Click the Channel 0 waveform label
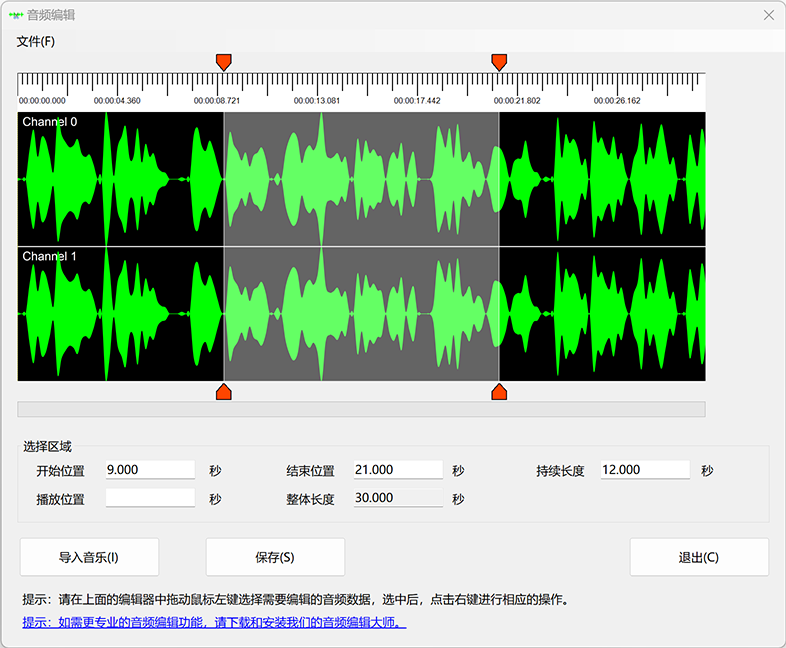Image resolution: width=786 pixels, height=648 pixels. (50, 122)
